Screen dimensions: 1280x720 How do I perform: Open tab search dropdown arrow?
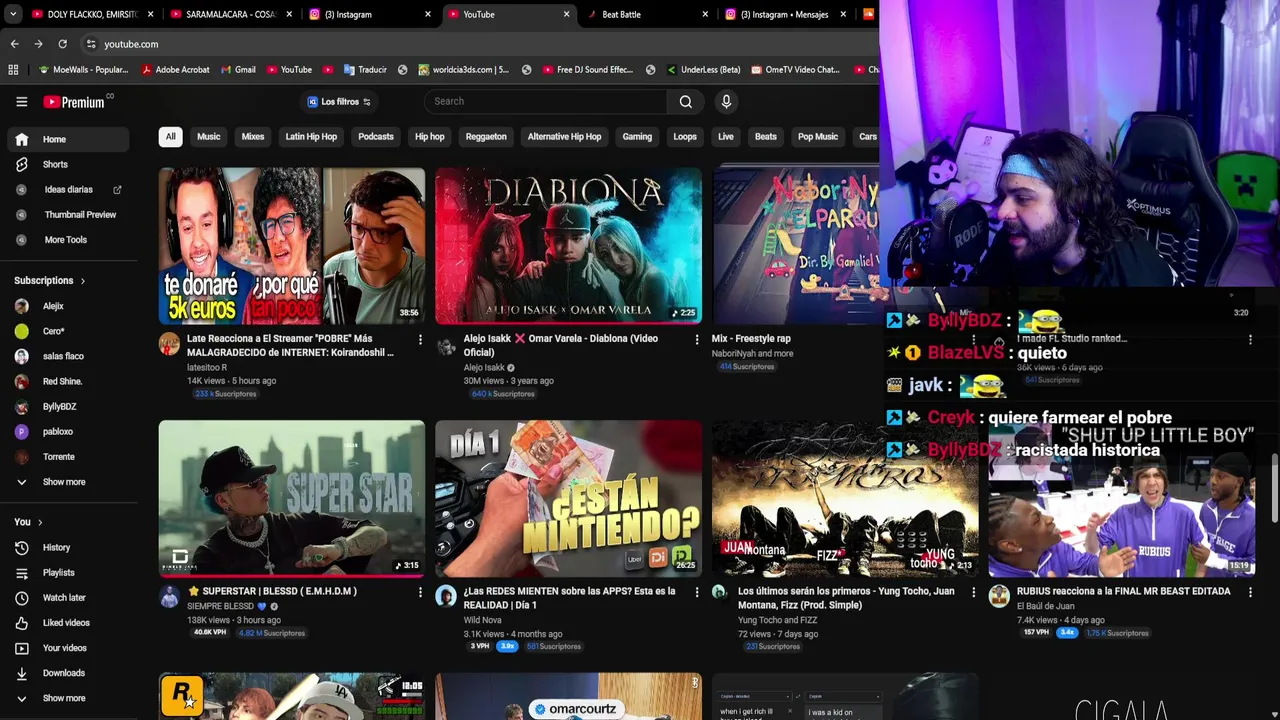13,14
